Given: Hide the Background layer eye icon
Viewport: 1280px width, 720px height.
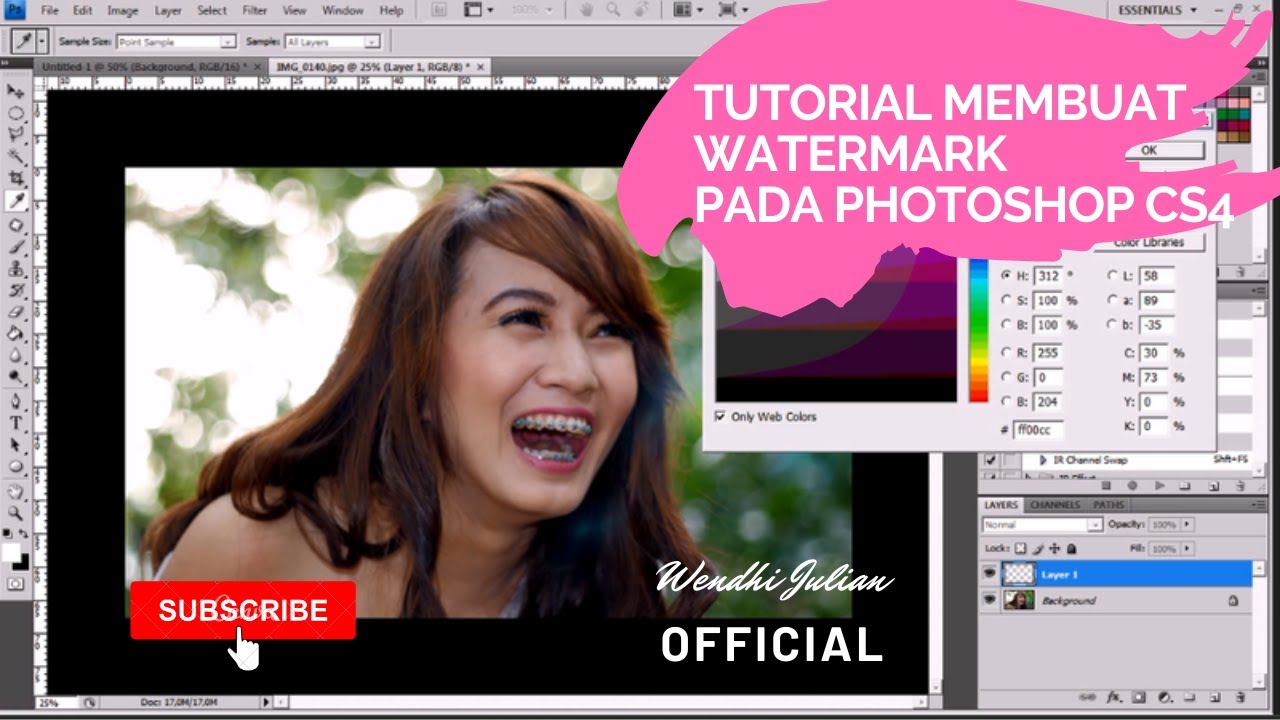Looking at the screenshot, I should tap(991, 600).
